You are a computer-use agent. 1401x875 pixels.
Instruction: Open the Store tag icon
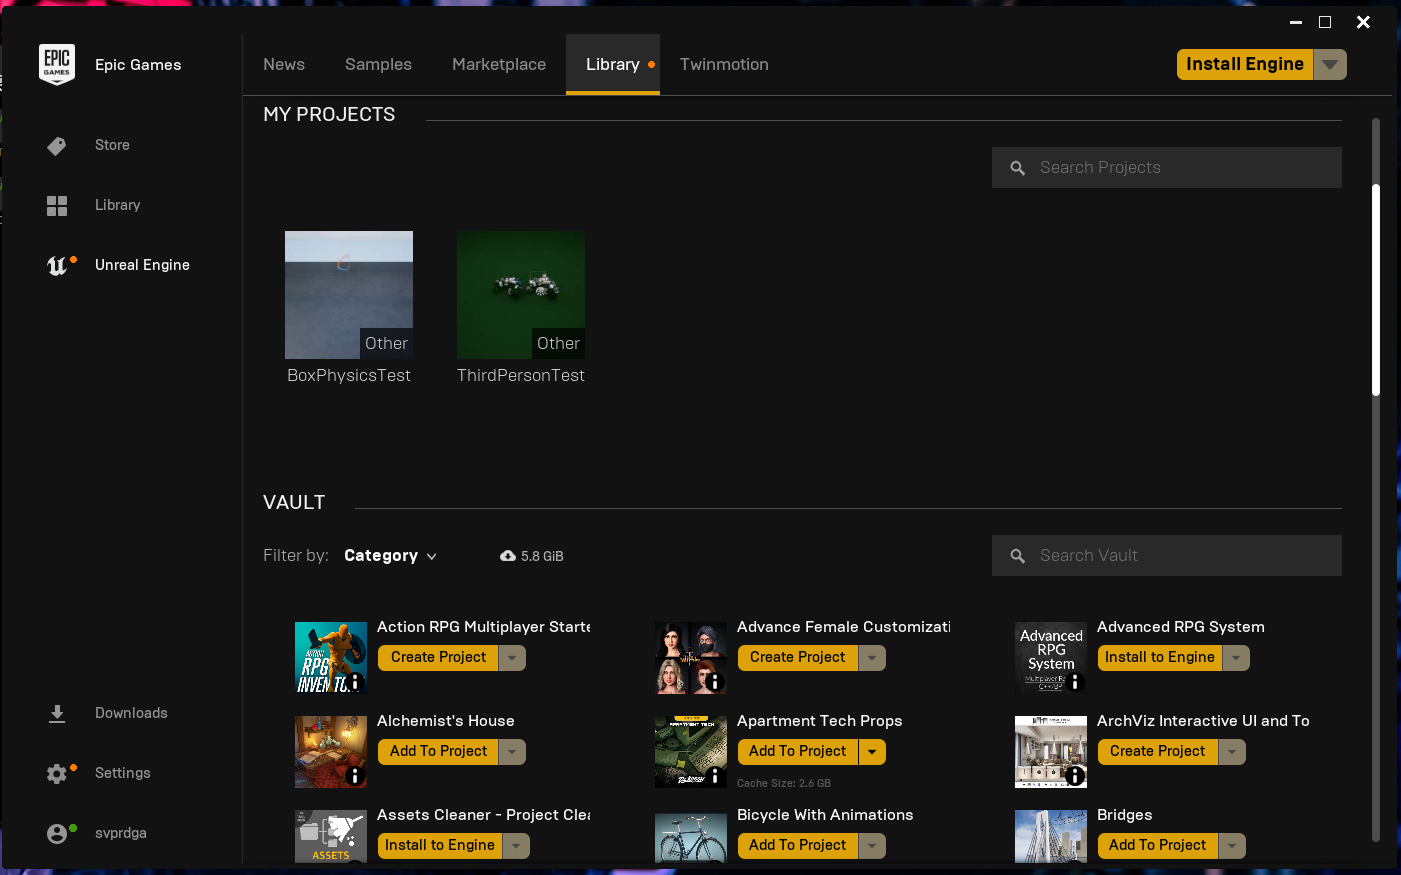click(x=57, y=146)
